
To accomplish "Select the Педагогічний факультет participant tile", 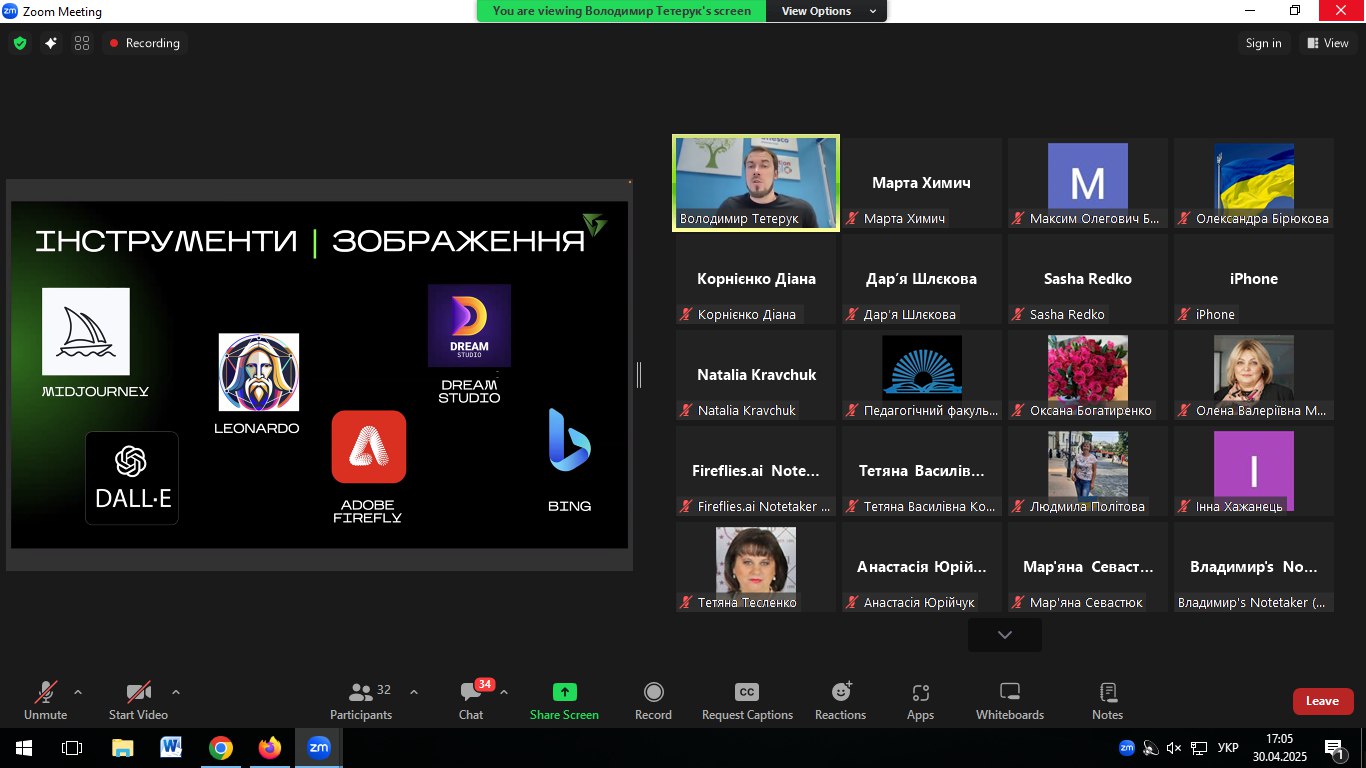I will coord(922,375).
